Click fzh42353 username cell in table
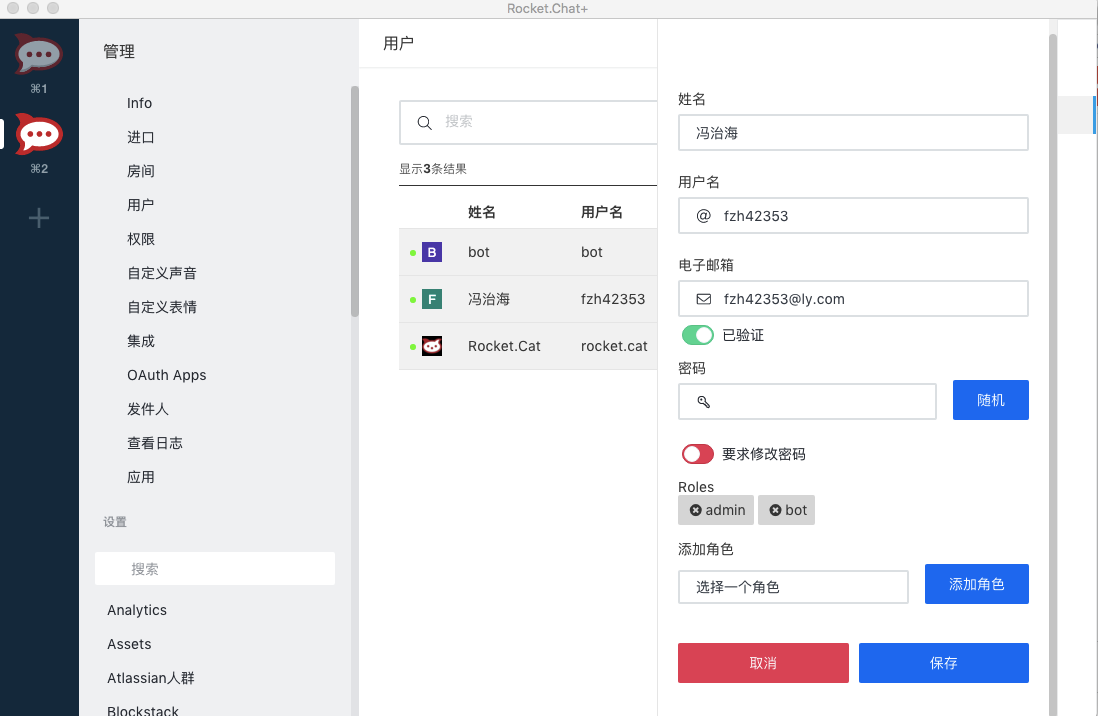Image resolution: width=1098 pixels, height=716 pixels. coord(613,299)
